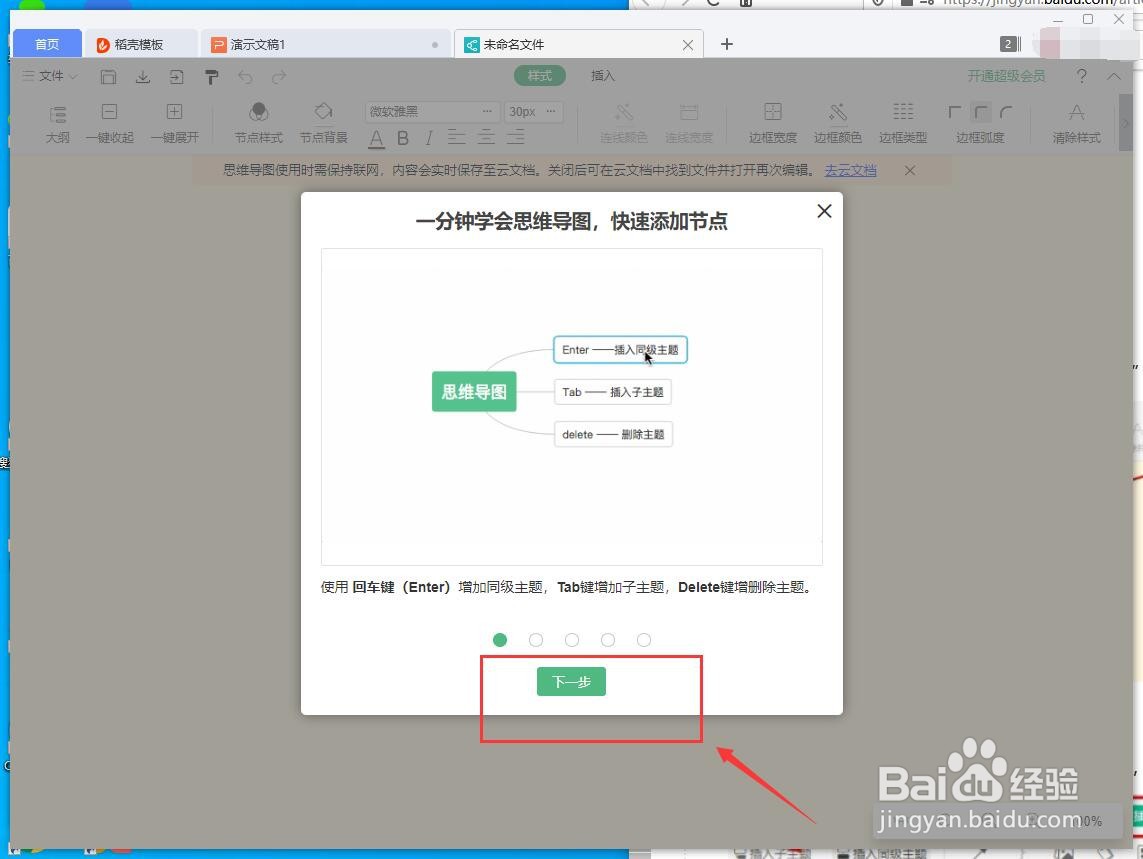Choose the square corner border radius

(x=954, y=112)
